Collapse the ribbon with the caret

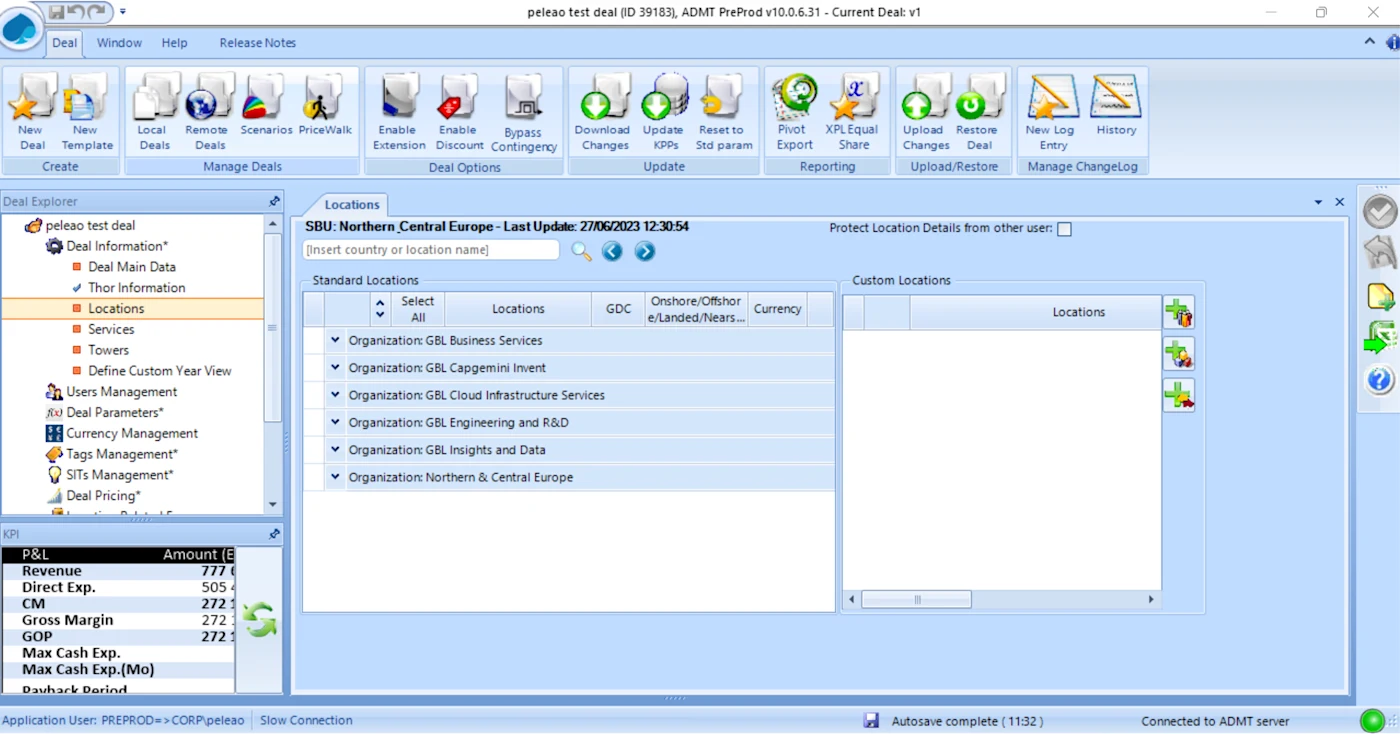coord(1370,42)
